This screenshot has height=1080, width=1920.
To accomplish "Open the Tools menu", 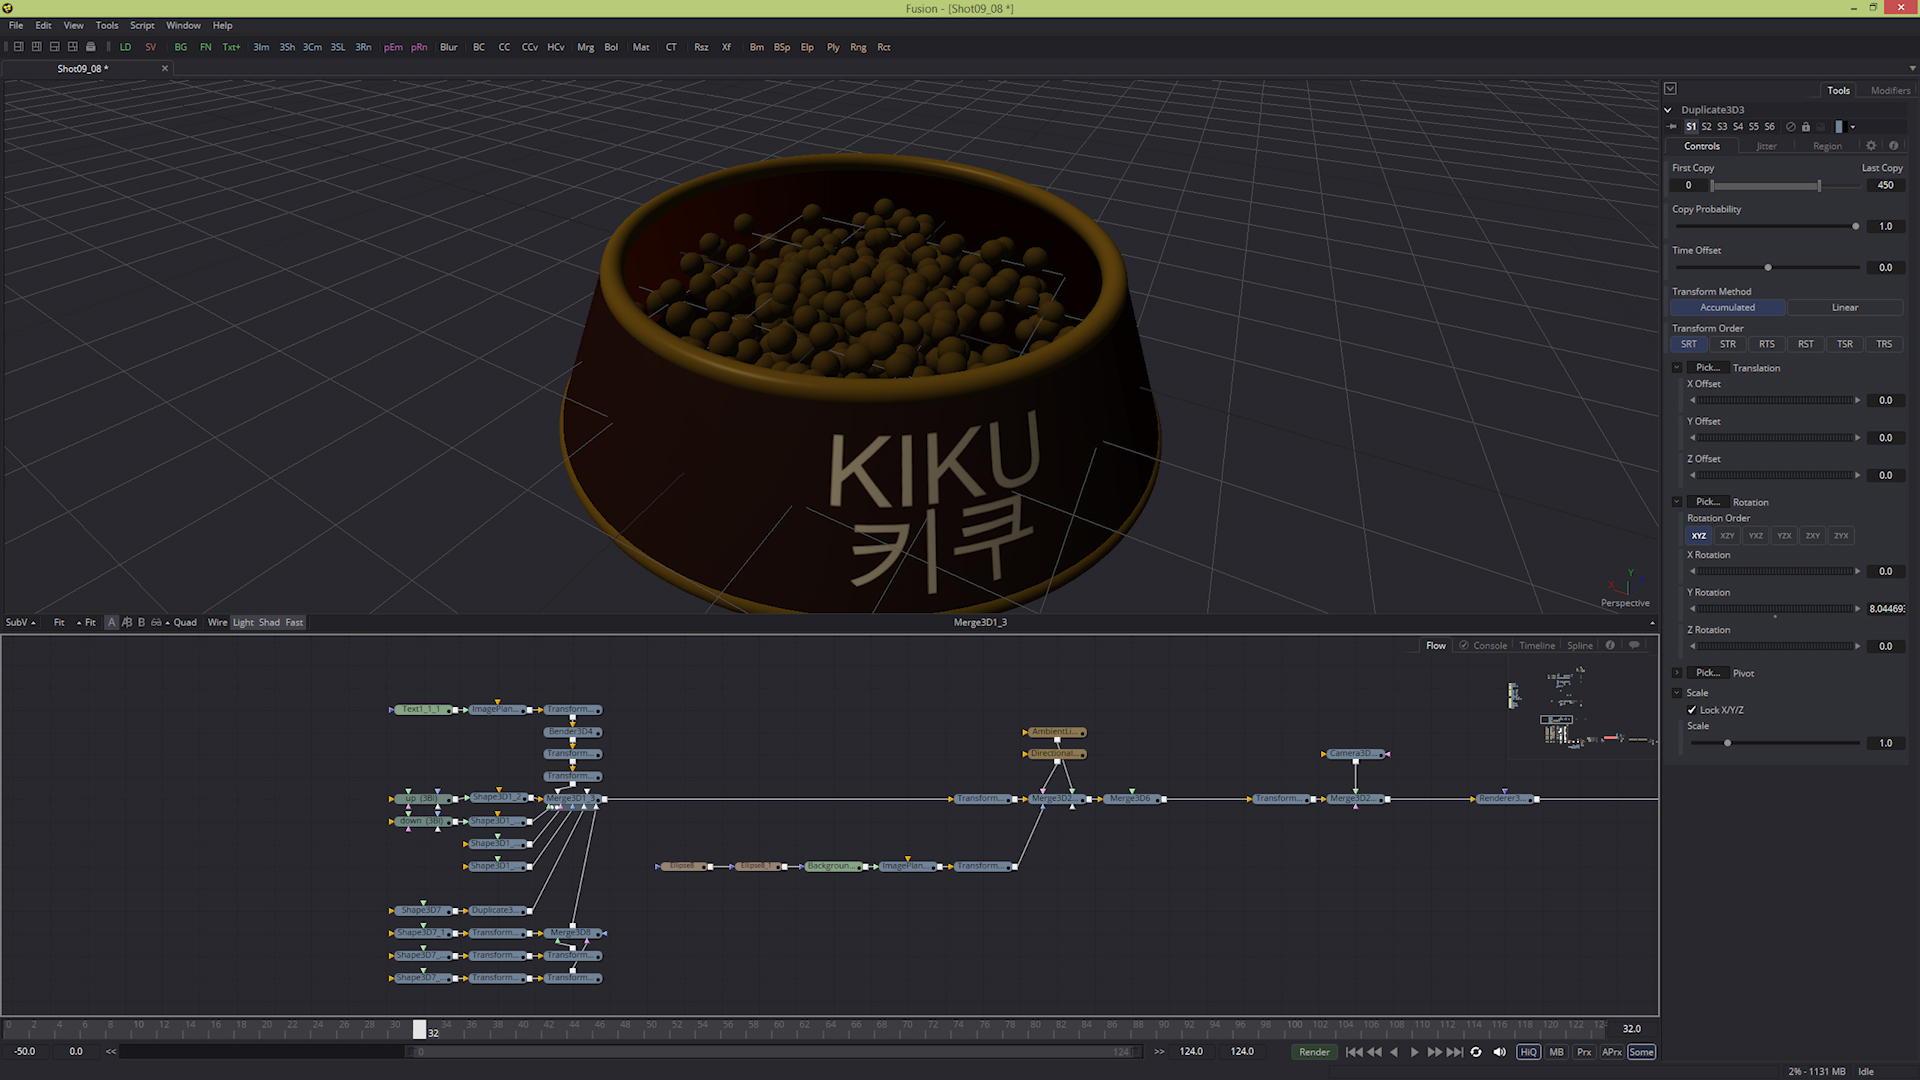I will pyautogui.click(x=107, y=25).
